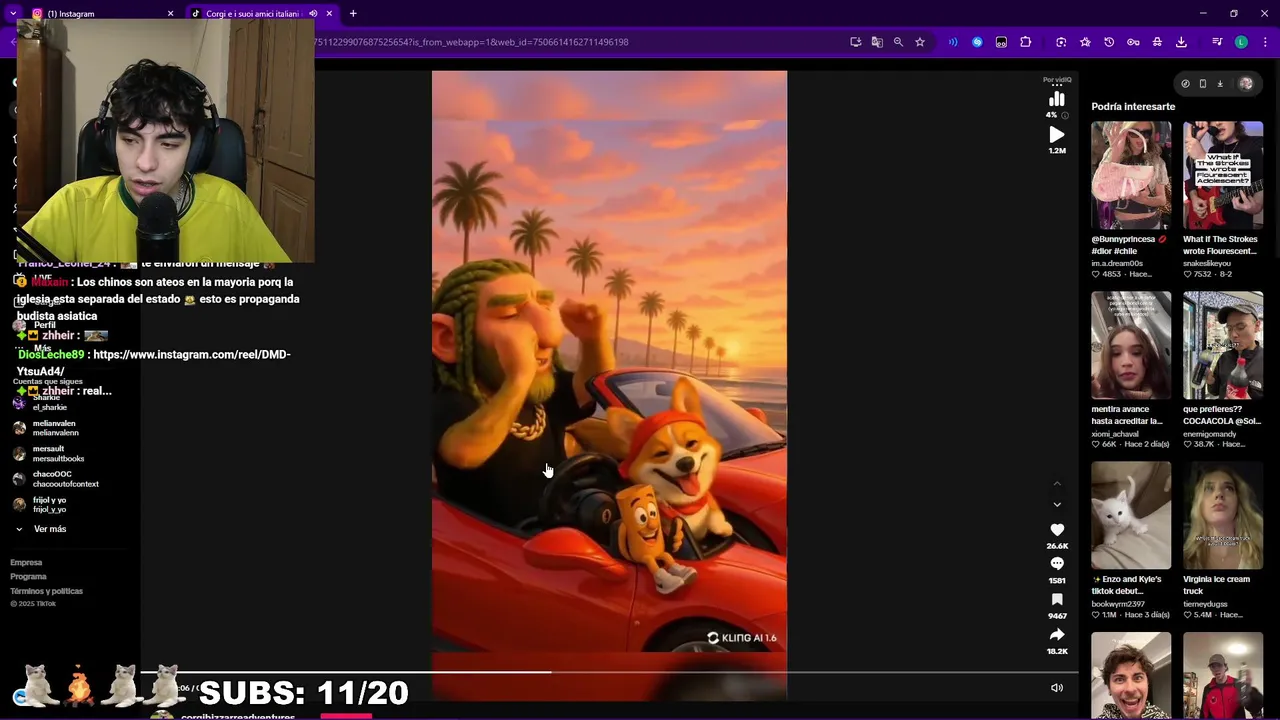Like the video with the heart icon
The height and width of the screenshot is (720, 1280).
(x=1057, y=530)
